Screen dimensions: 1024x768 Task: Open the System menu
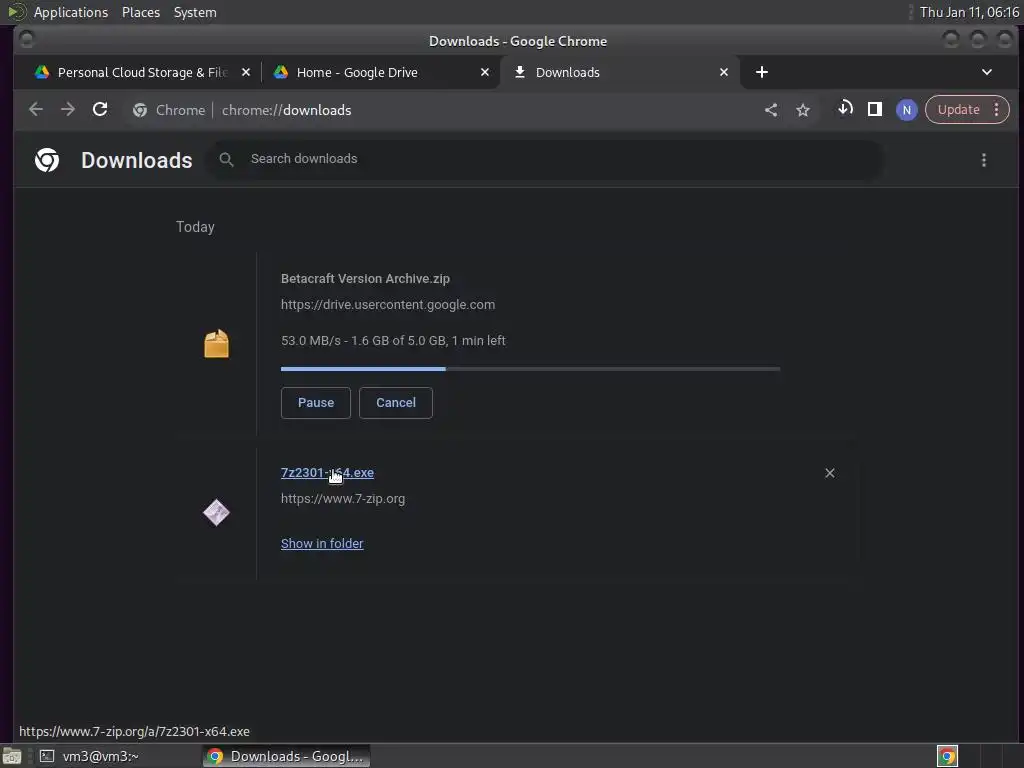pos(195,12)
